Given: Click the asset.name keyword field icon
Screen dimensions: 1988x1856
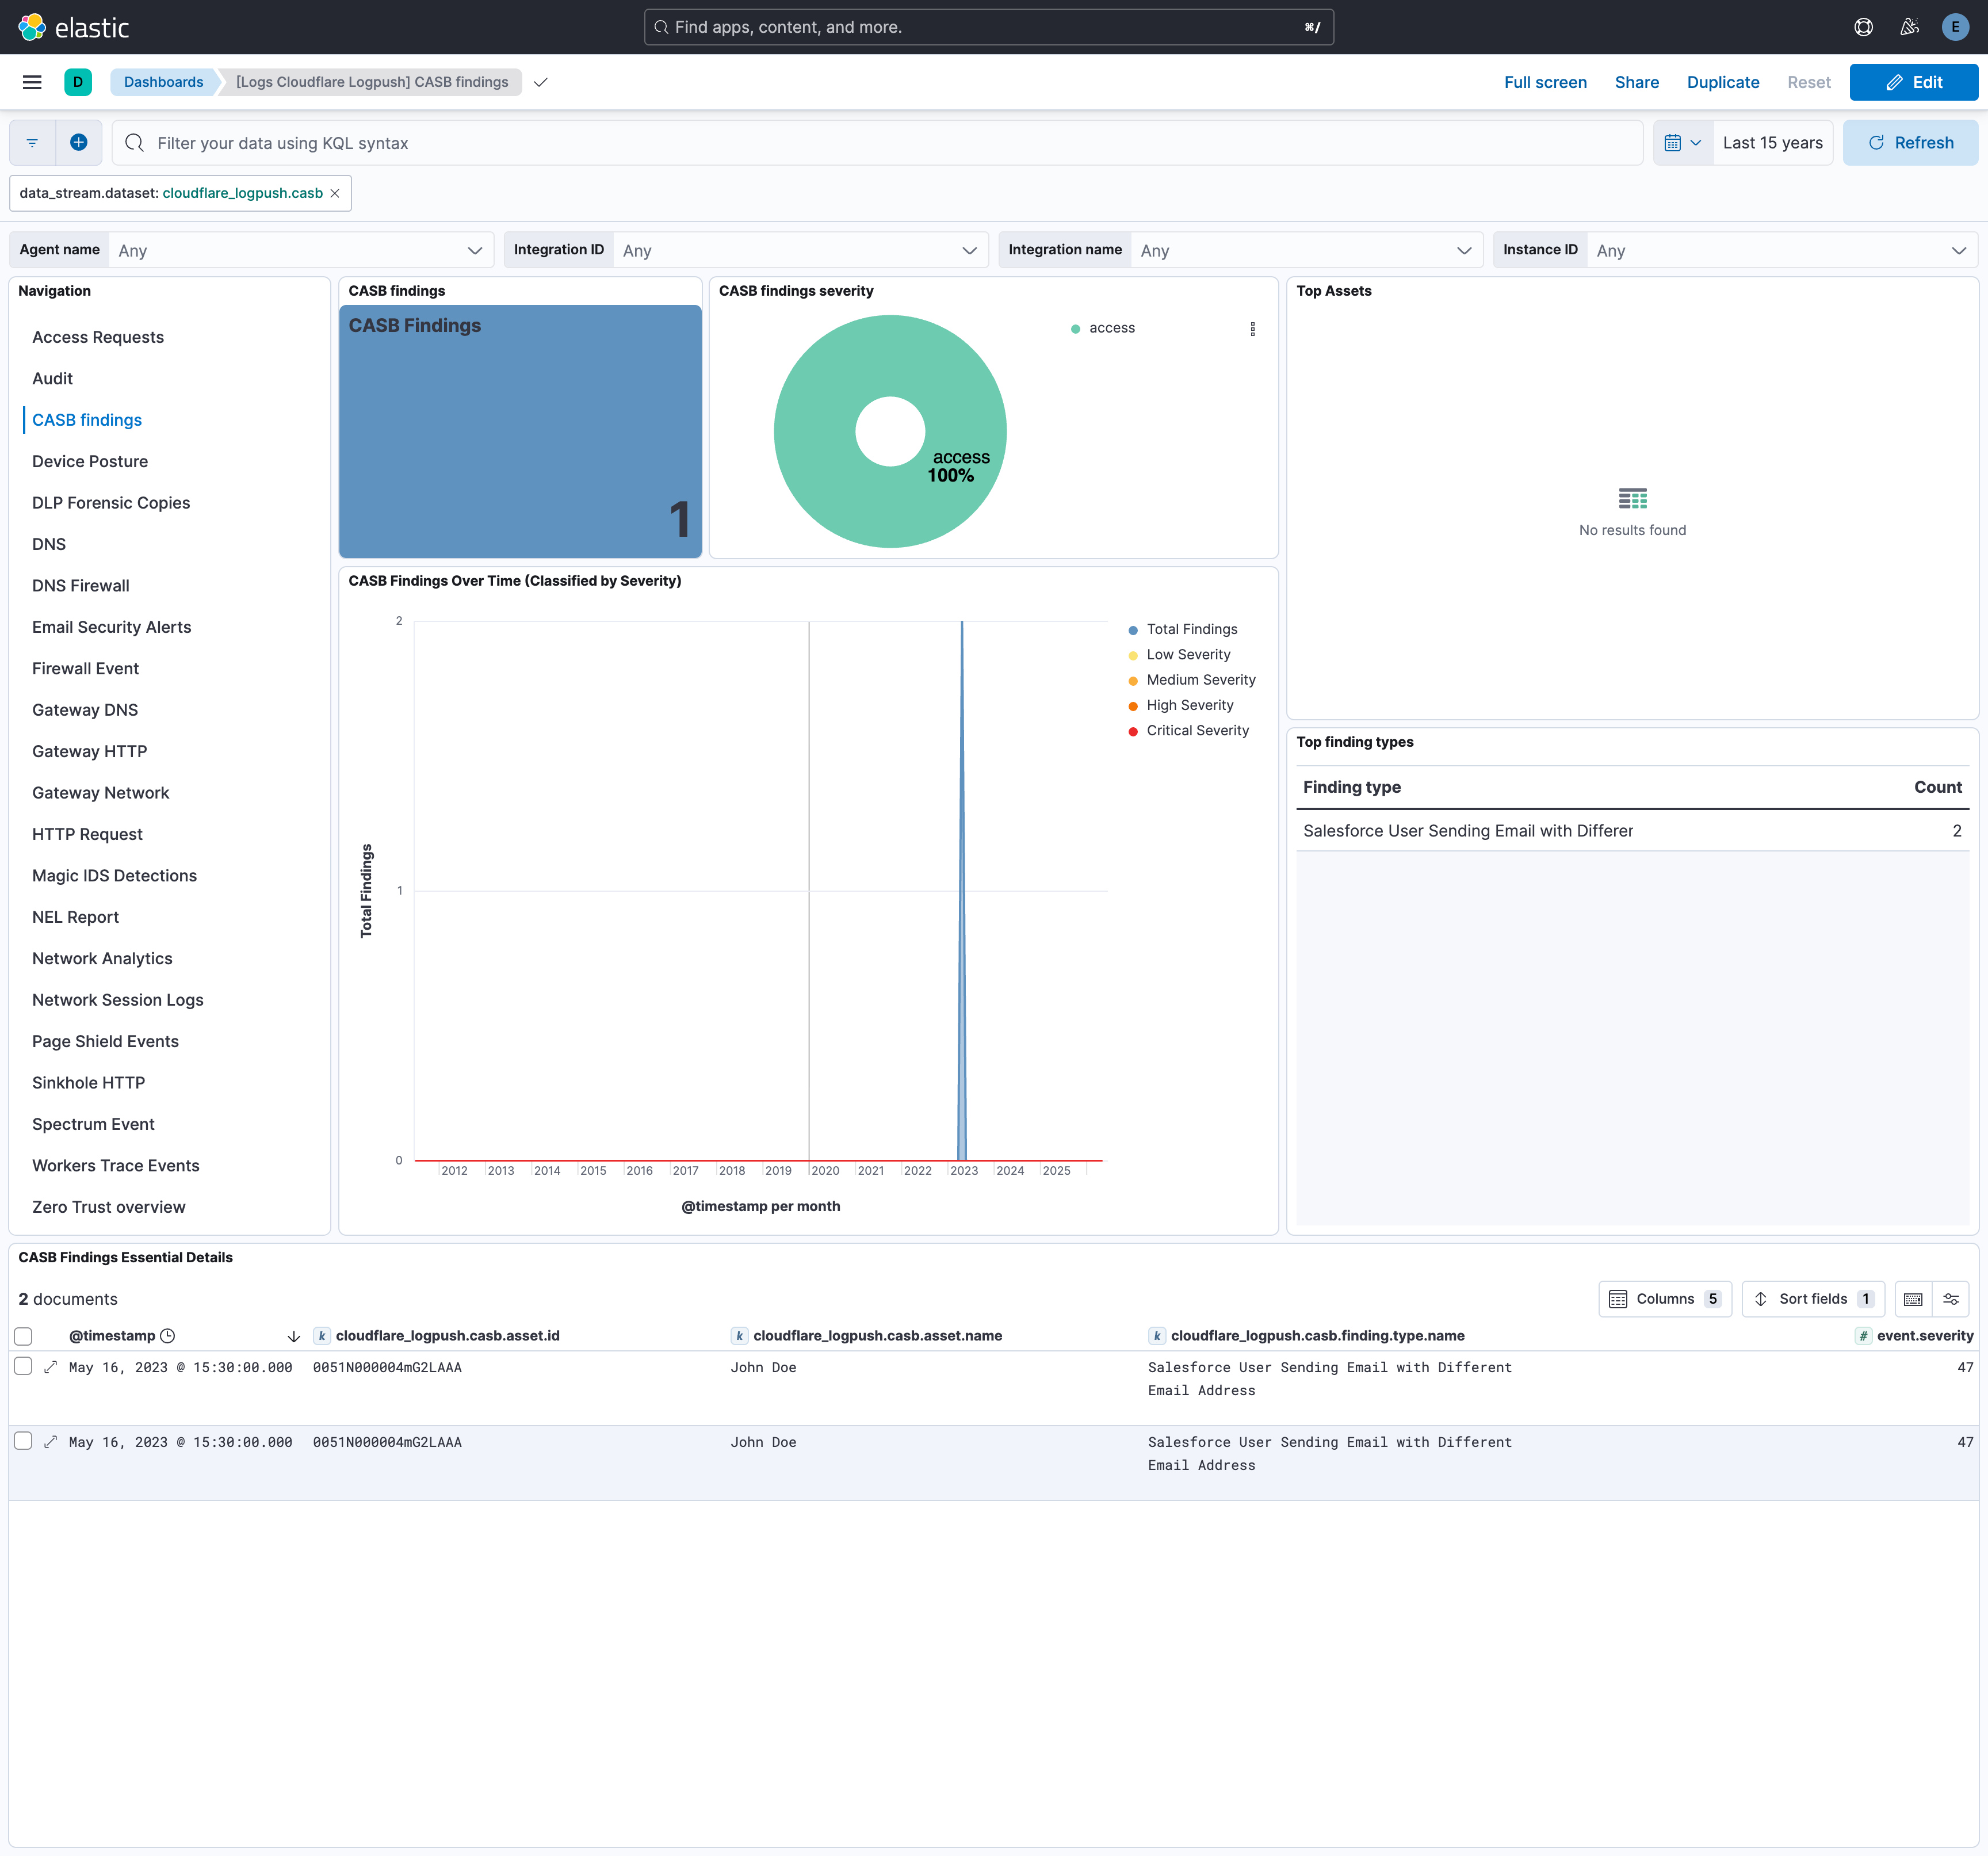Looking at the screenshot, I should [740, 1336].
